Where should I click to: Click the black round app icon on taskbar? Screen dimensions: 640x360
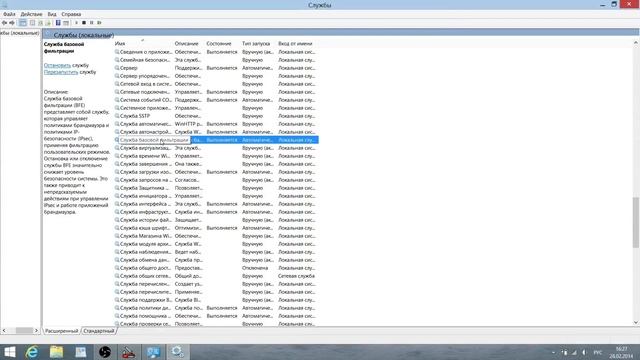[x=105, y=352]
